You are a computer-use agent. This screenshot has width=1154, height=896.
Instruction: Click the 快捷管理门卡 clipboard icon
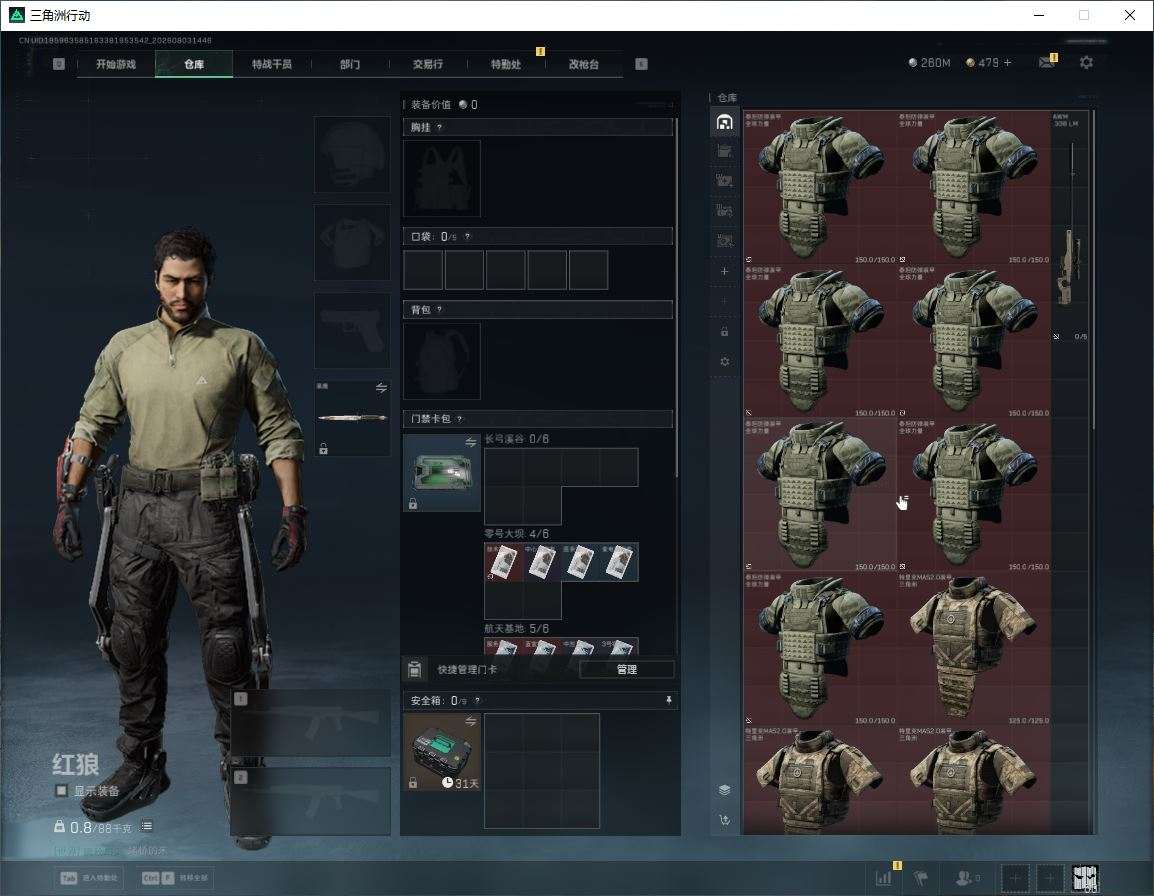click(x=414, y=669)
